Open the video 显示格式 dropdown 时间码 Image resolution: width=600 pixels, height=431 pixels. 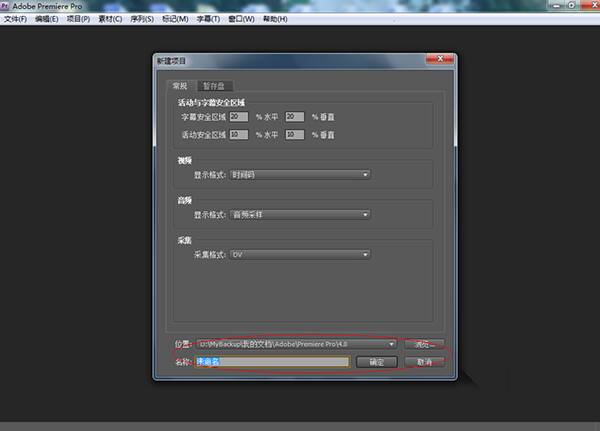point(300,175)
